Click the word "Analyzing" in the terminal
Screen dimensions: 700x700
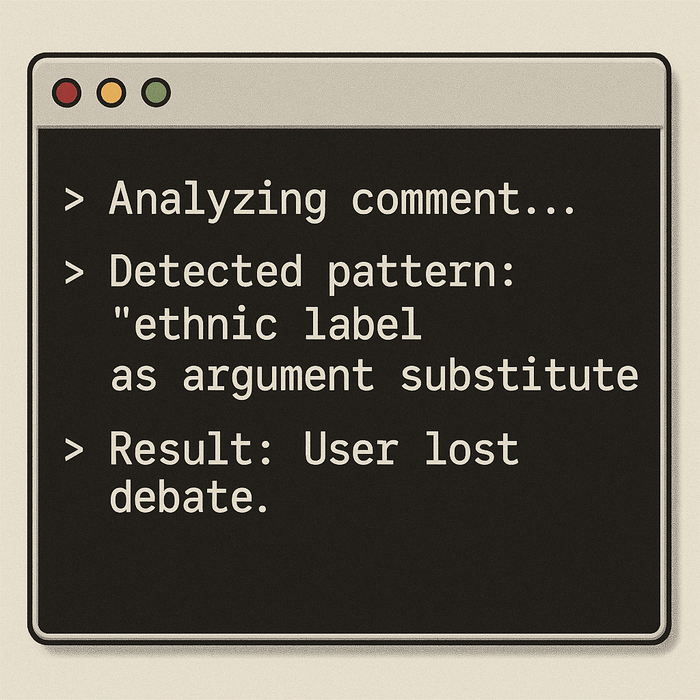click(x=217, y=200)
